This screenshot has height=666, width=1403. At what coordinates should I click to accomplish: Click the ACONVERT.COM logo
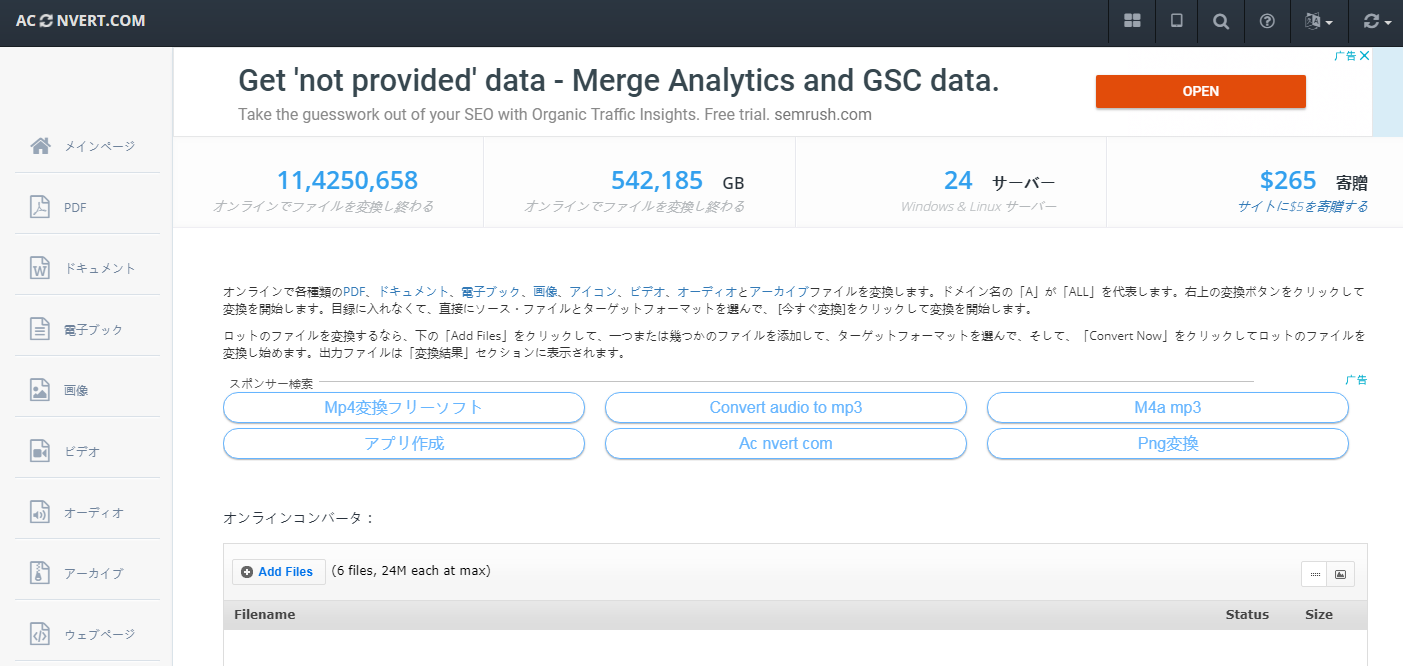point(81,21)
